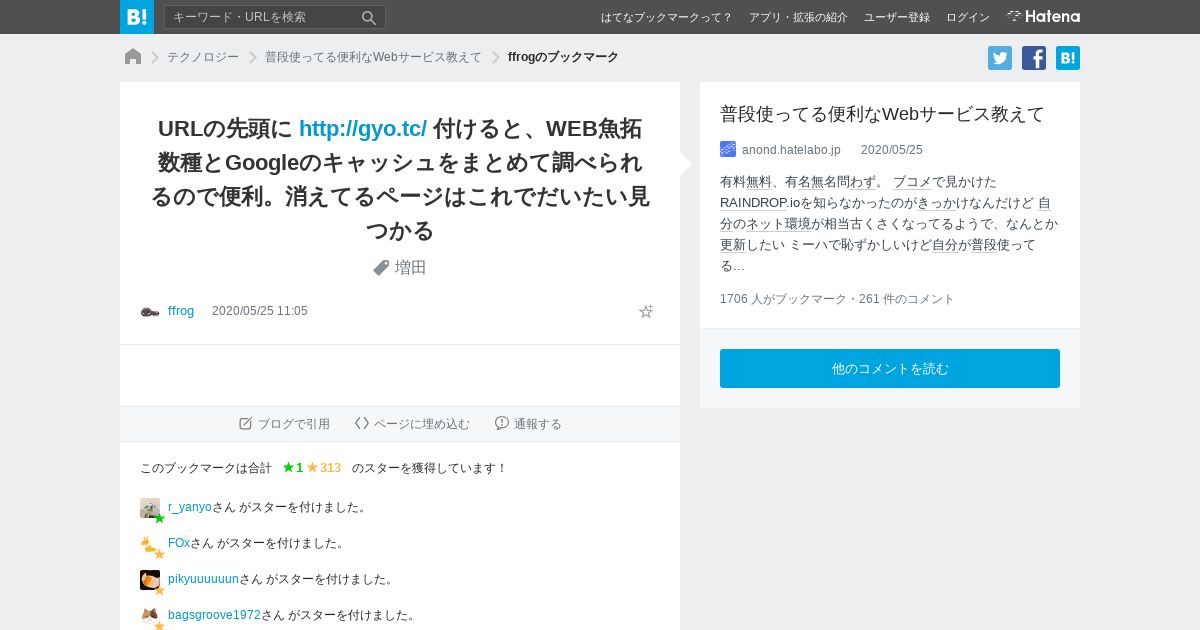Click the Hatena logo in the header
1200x630 pixels.
[1043, 16]
